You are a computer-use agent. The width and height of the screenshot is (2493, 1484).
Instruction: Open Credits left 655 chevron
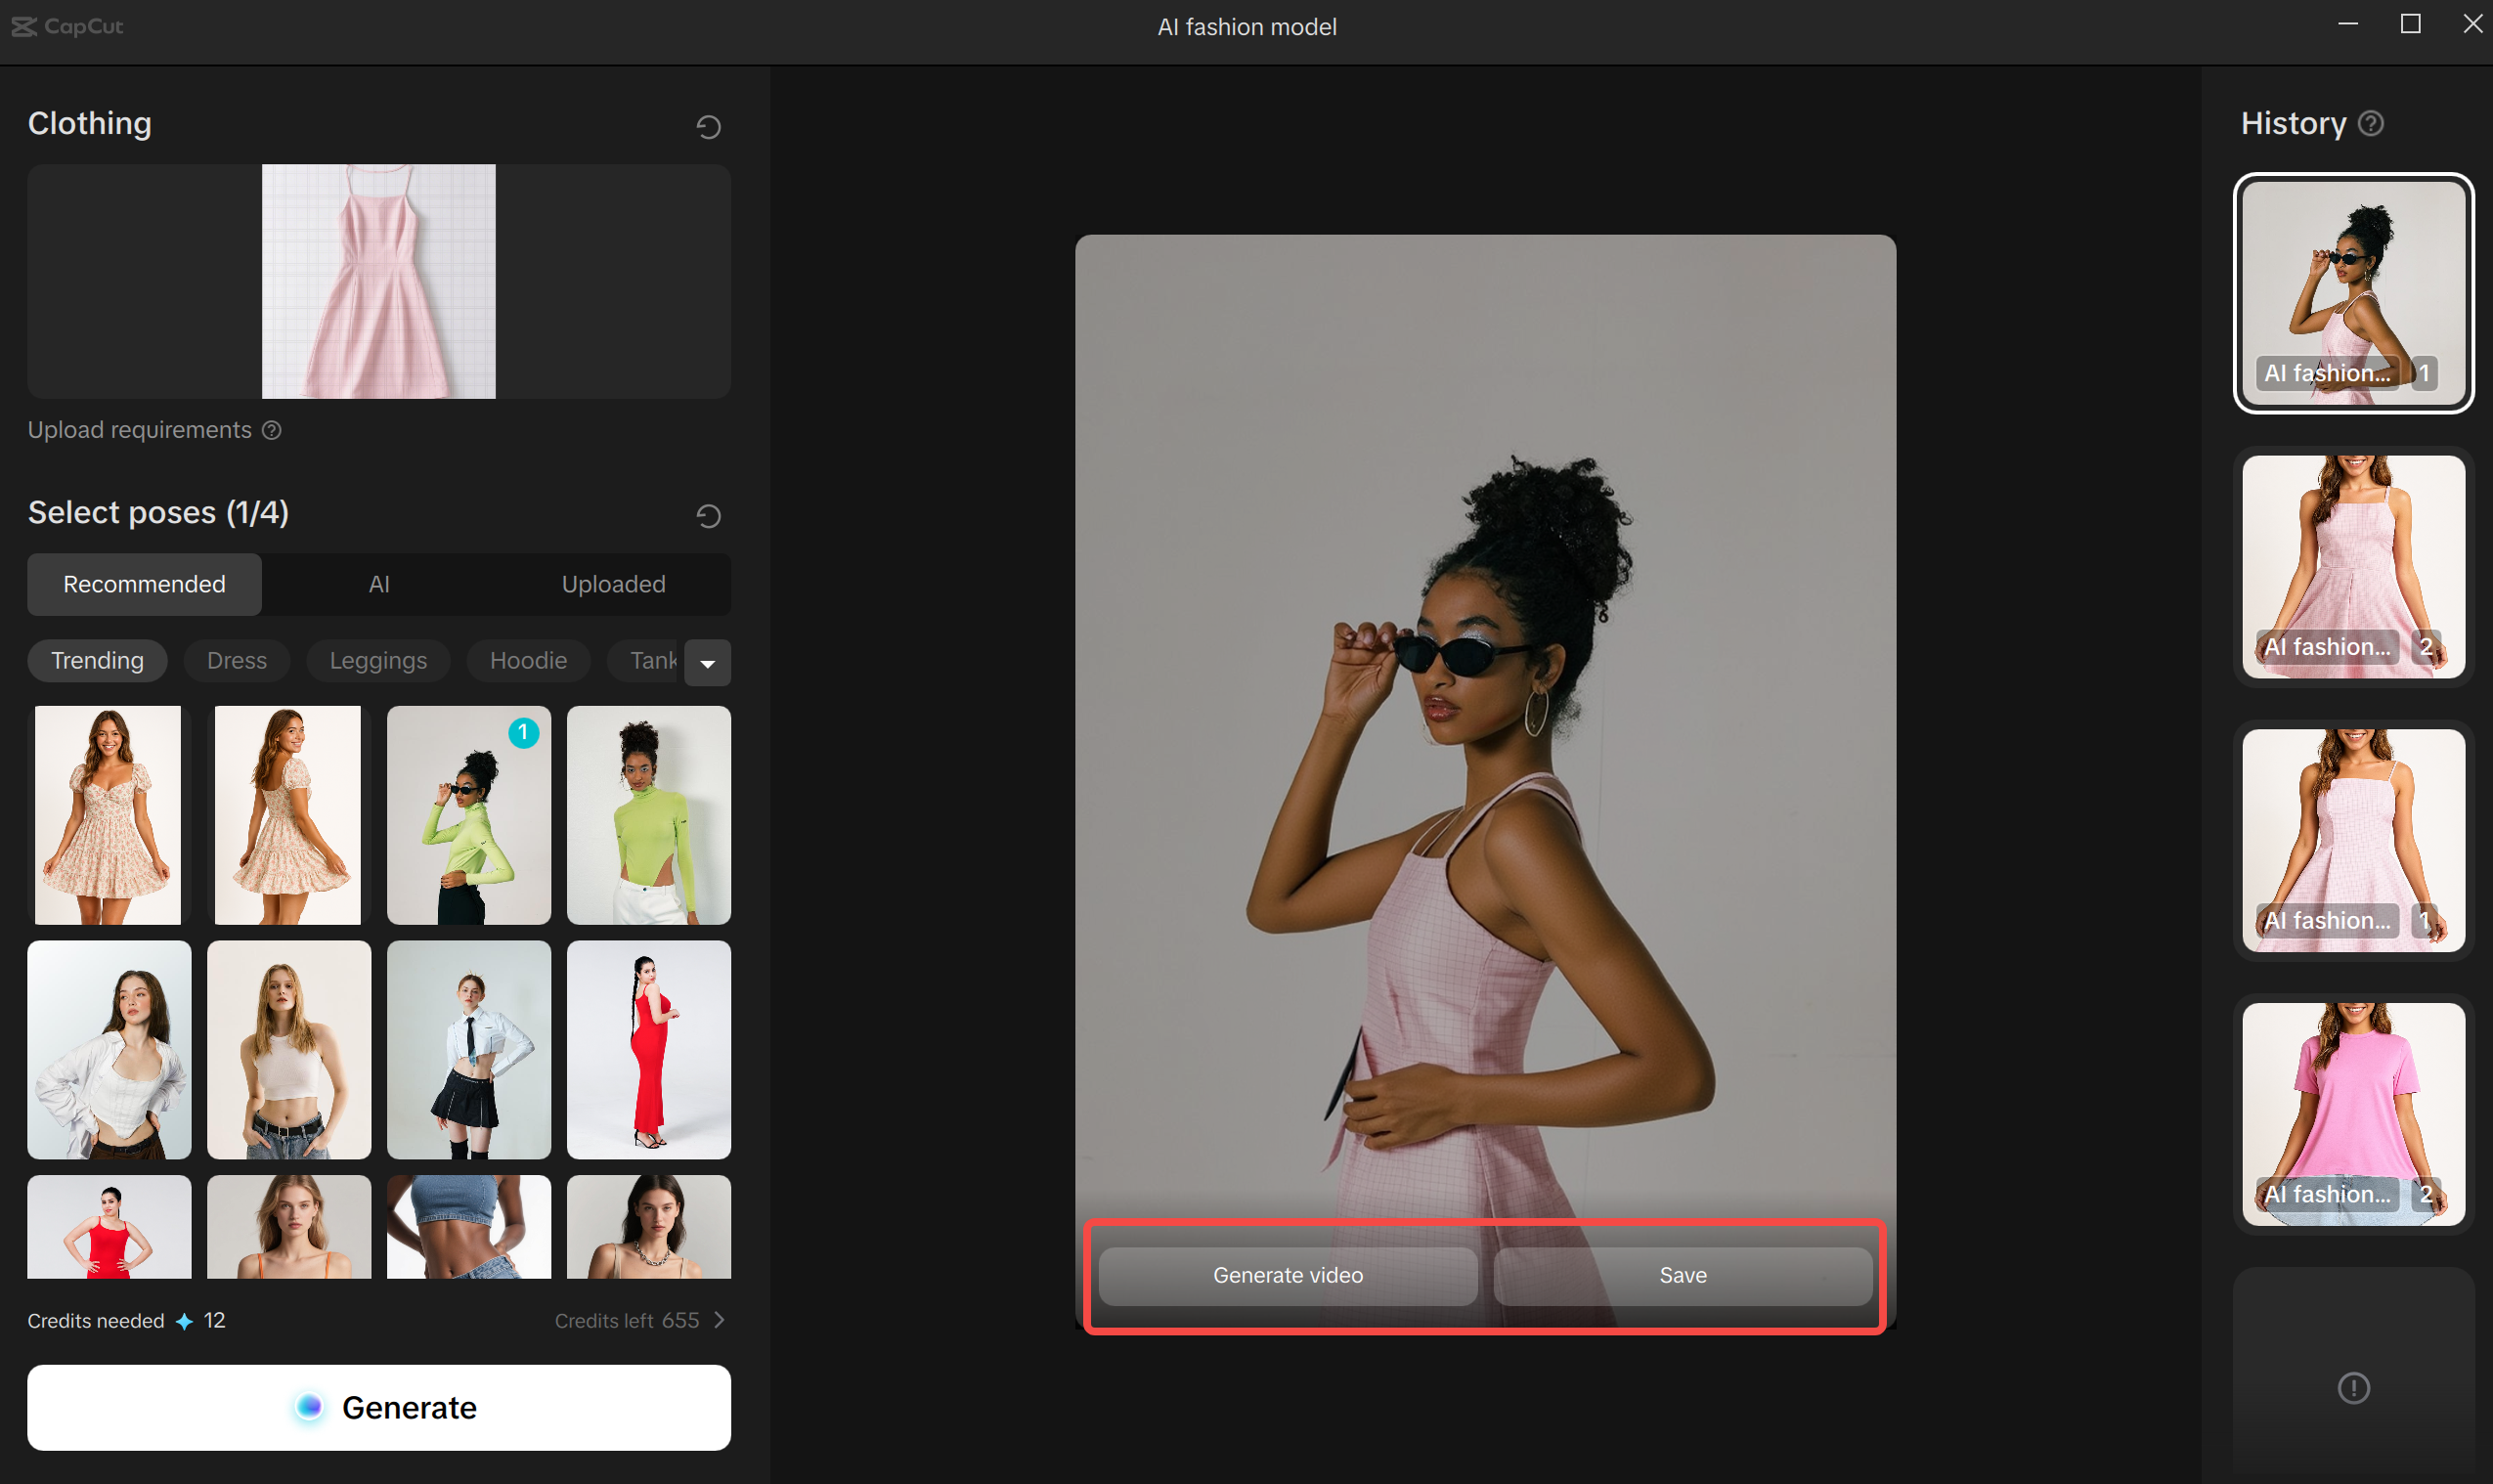(x=719, y=1320)
